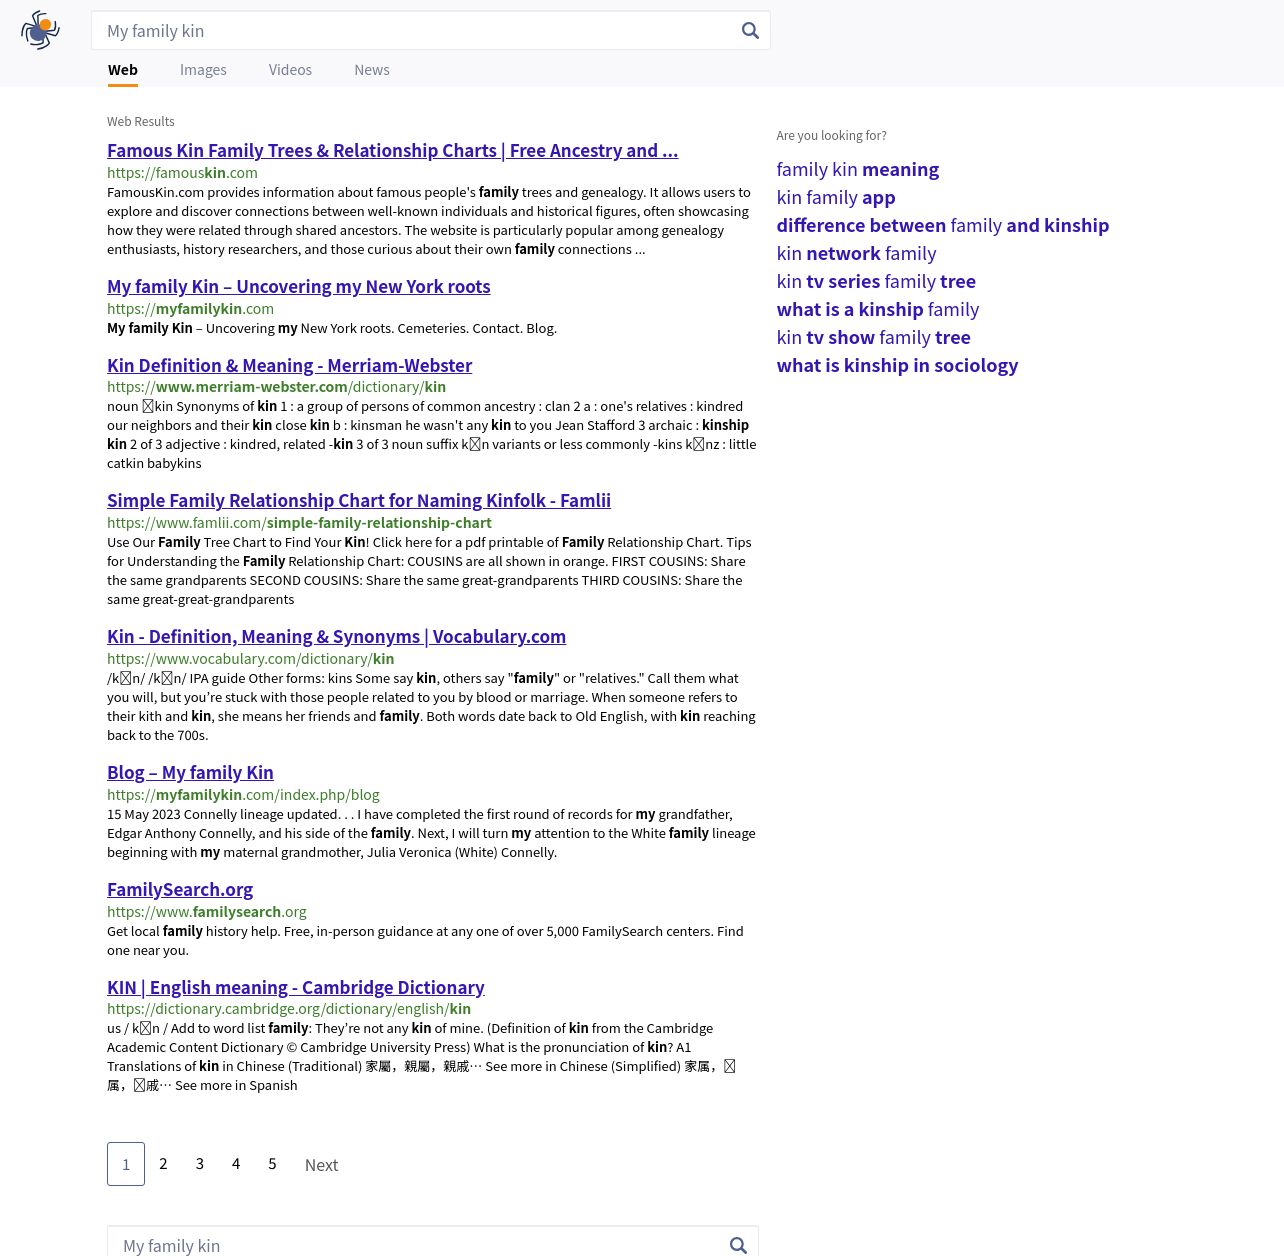
Task: Click the 'Are you looking for?' text
Action: point(831,136)
